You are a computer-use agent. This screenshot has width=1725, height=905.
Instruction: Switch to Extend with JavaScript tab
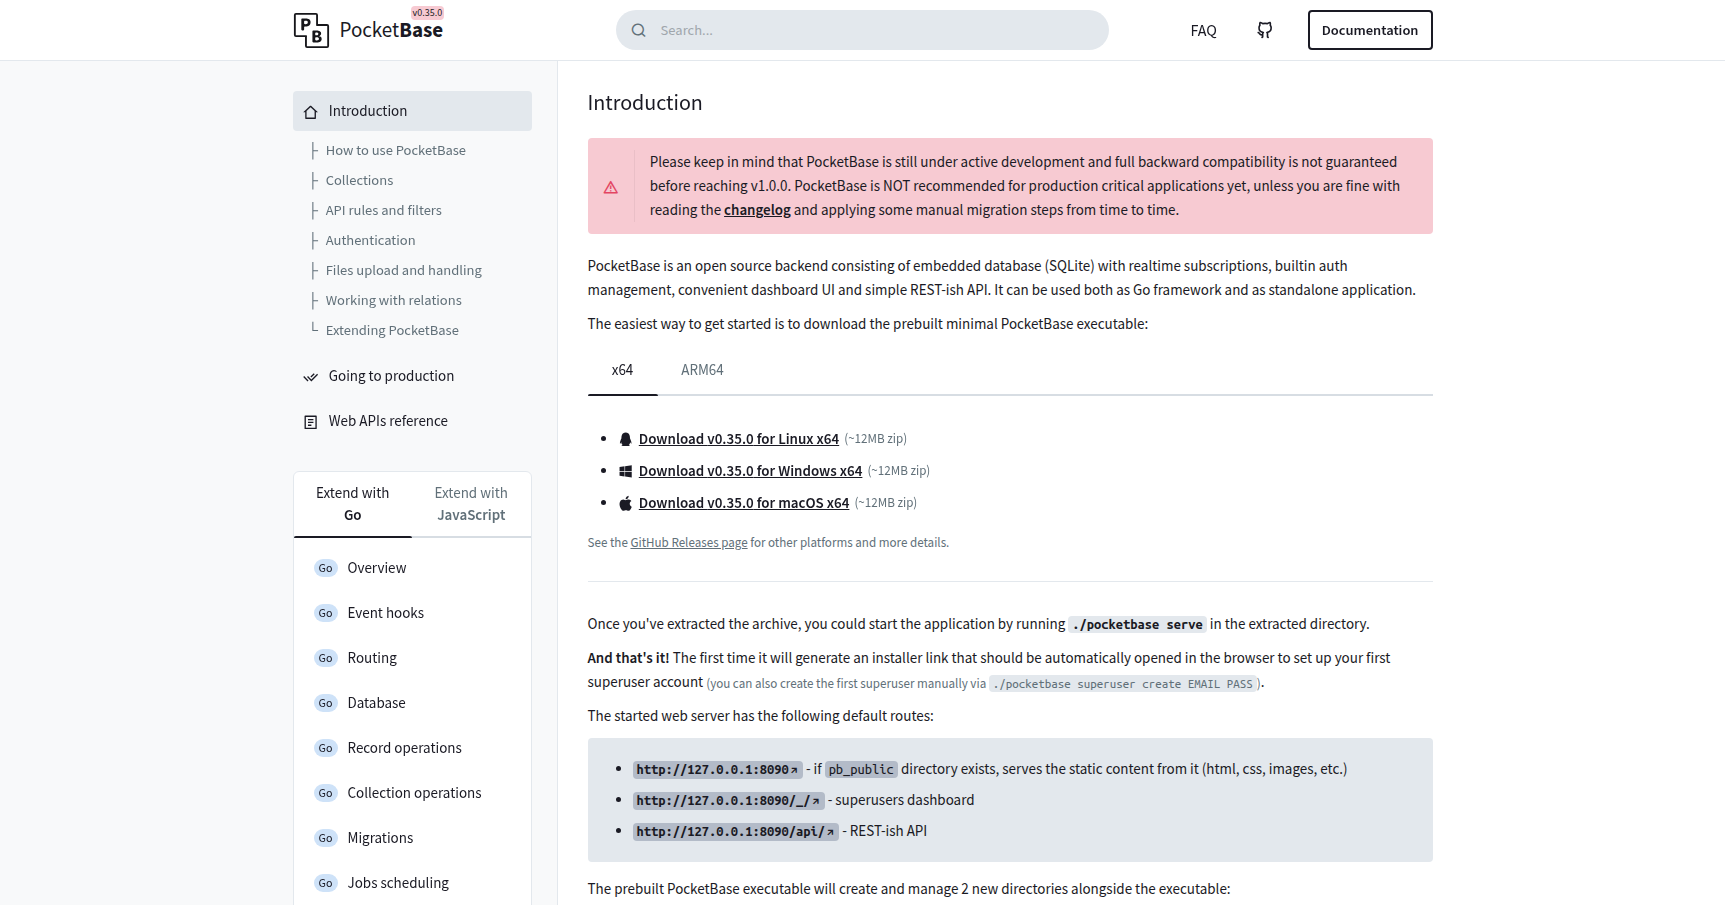pyautogui.click(x=471, y=504)
